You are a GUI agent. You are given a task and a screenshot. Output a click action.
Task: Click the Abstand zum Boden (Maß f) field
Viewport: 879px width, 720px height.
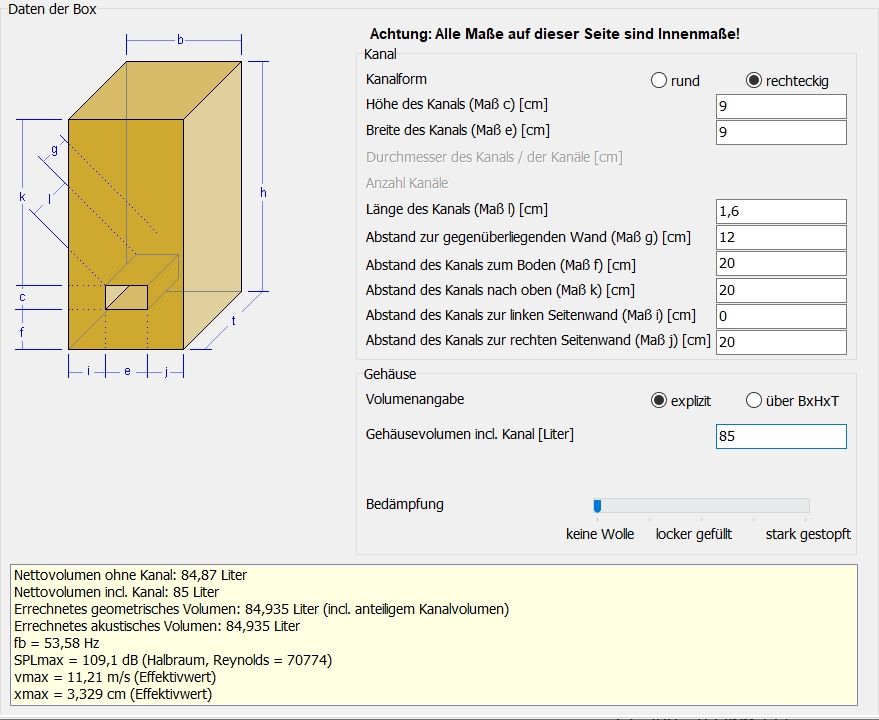[x=781, y=264]
